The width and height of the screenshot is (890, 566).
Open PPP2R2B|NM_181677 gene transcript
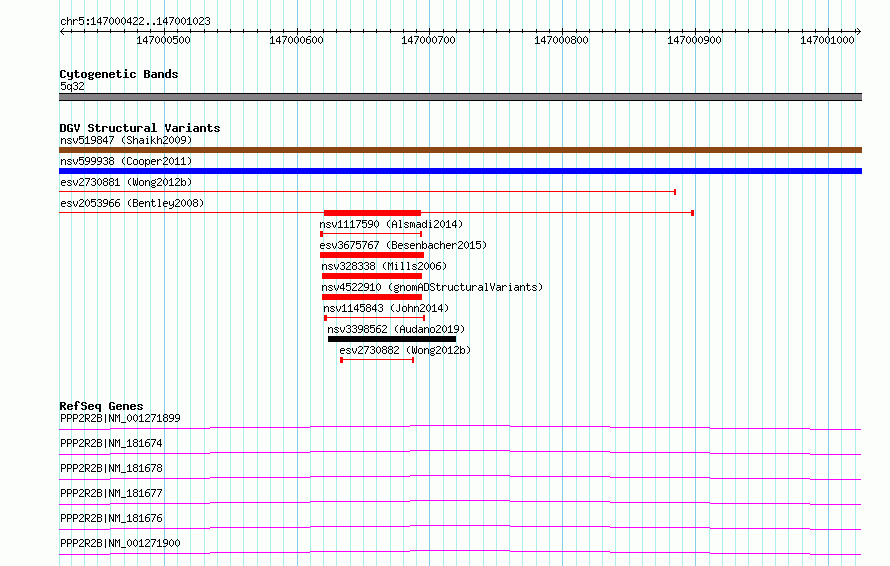point(111,493)
